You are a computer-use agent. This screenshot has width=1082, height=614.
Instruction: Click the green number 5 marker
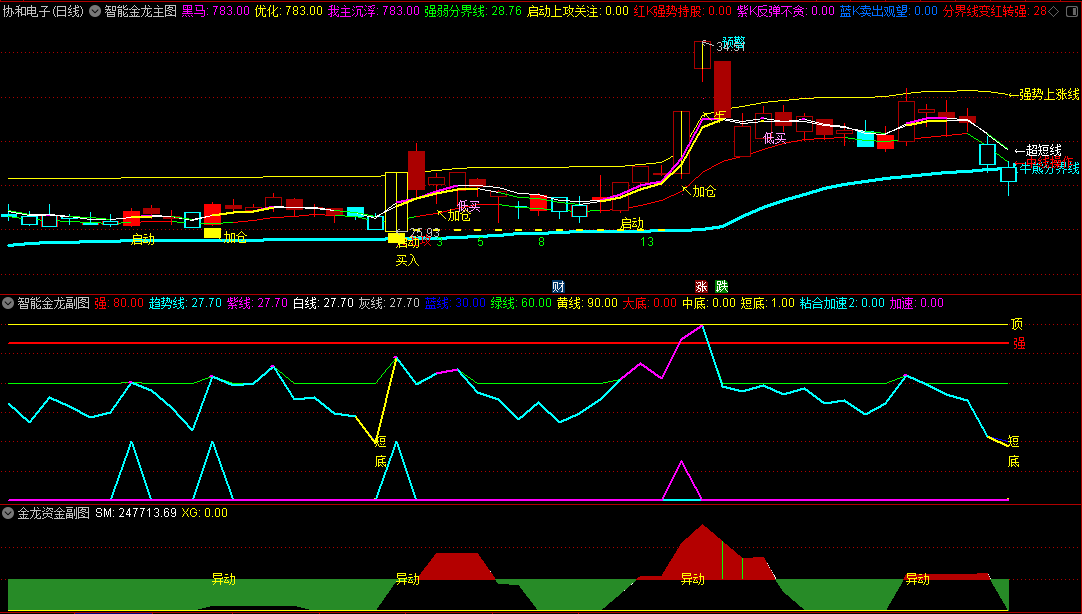tap(480, 242)
